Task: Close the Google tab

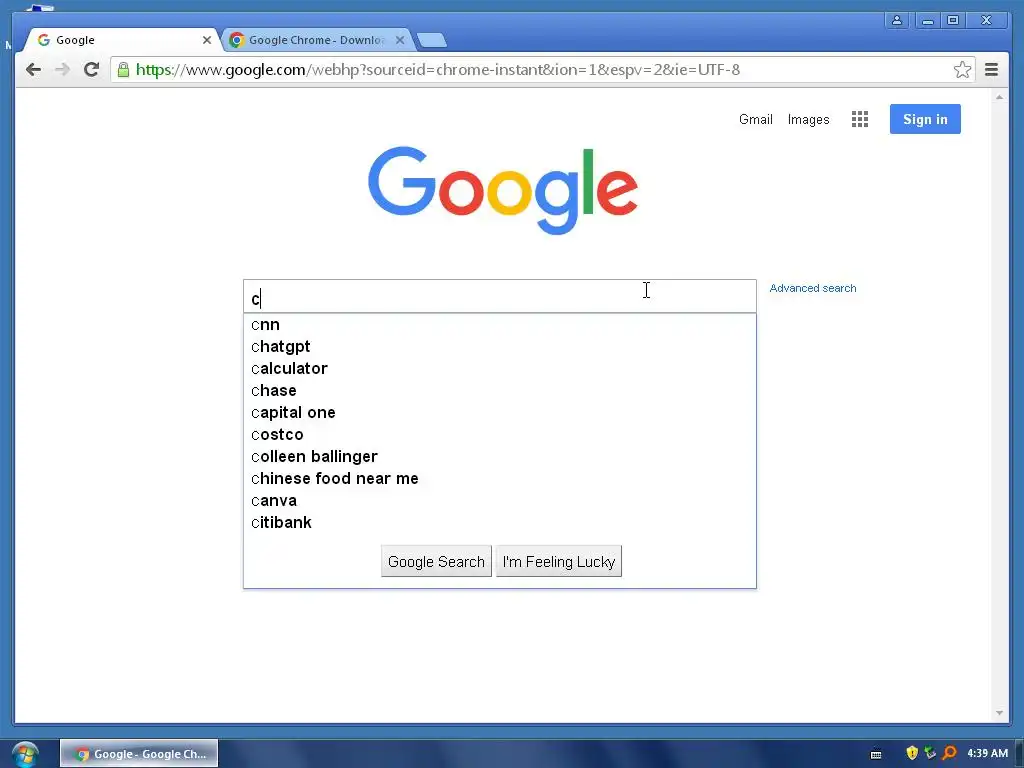Action: point(207,40)
